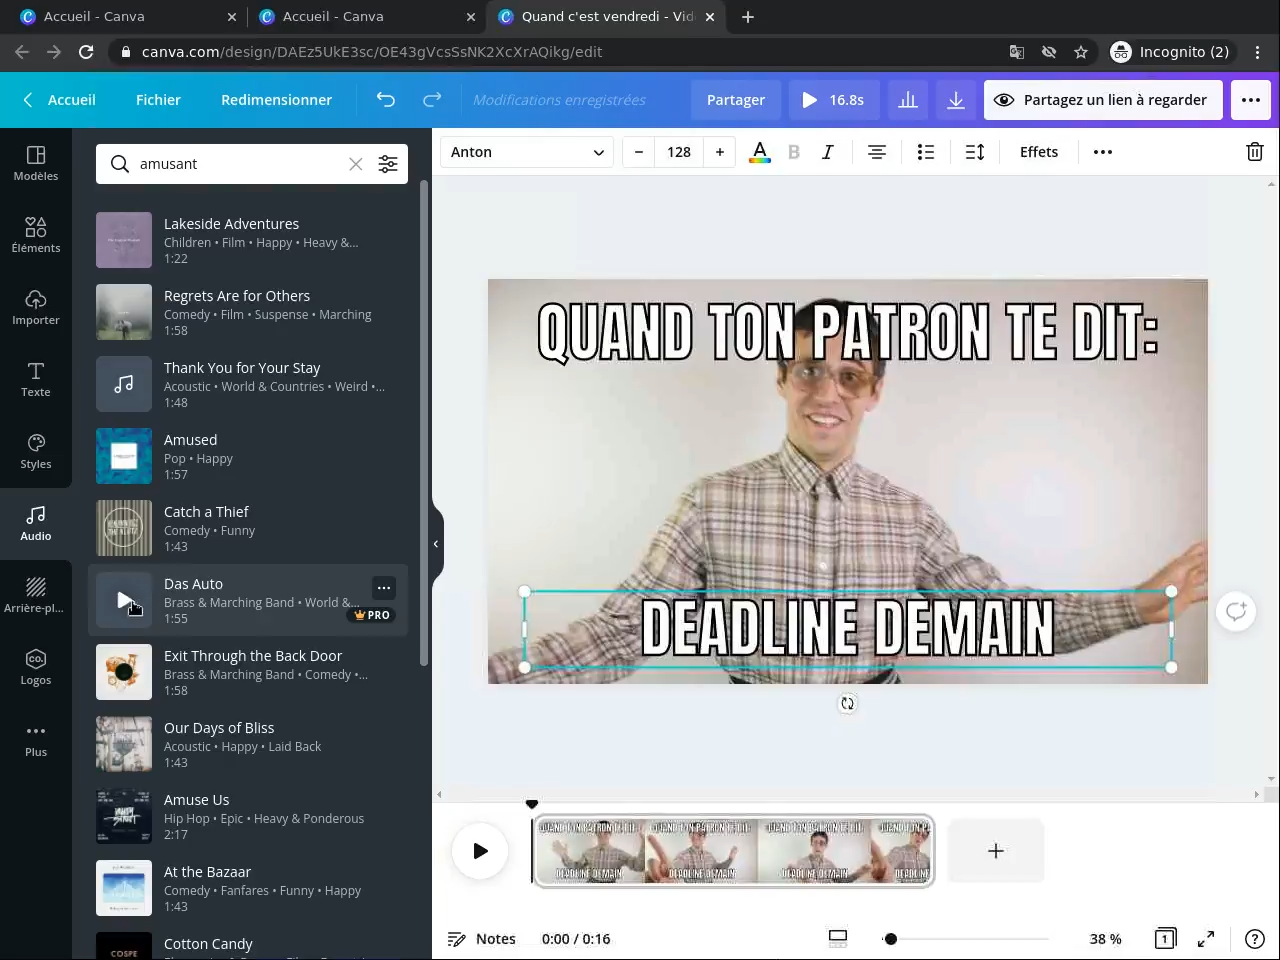The image size is (1280, 960).
Task: Open the Modèles side panel
Action: point(36,163)
